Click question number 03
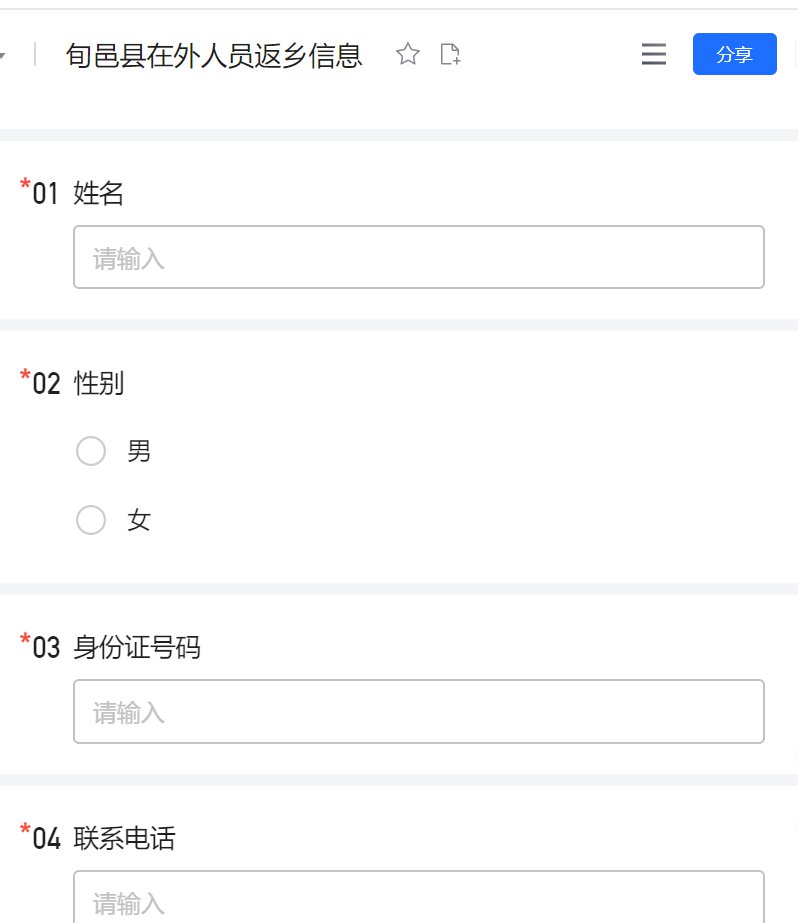798x923 pixels. (x=46, y=648)
